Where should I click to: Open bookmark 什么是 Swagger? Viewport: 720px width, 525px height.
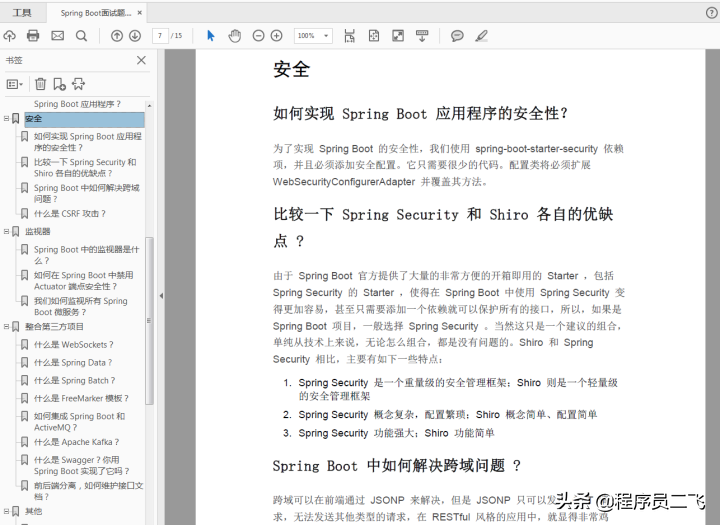(82, 465)
